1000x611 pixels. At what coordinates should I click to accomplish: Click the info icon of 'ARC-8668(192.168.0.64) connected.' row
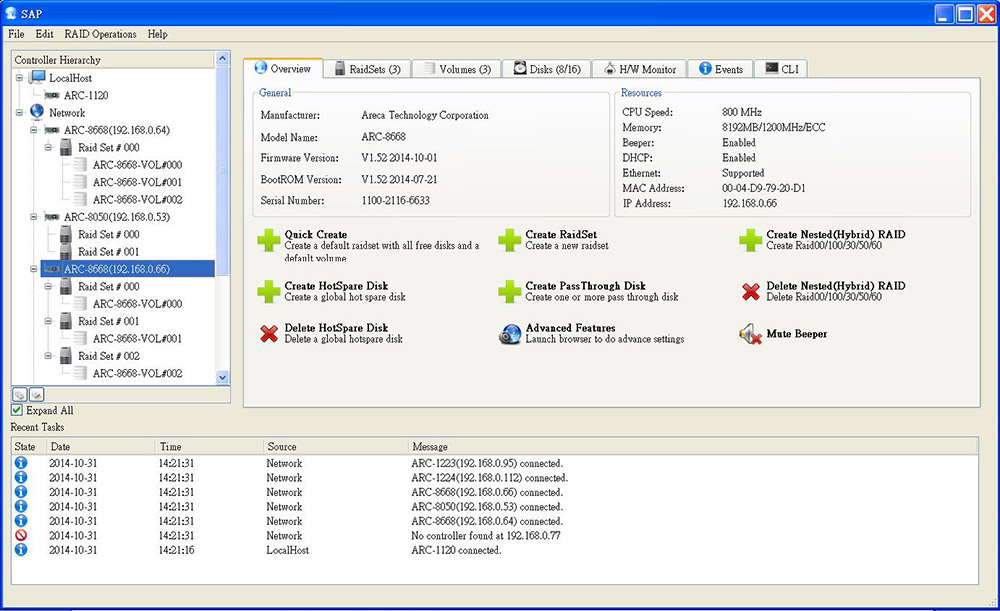tap(21, 521)
